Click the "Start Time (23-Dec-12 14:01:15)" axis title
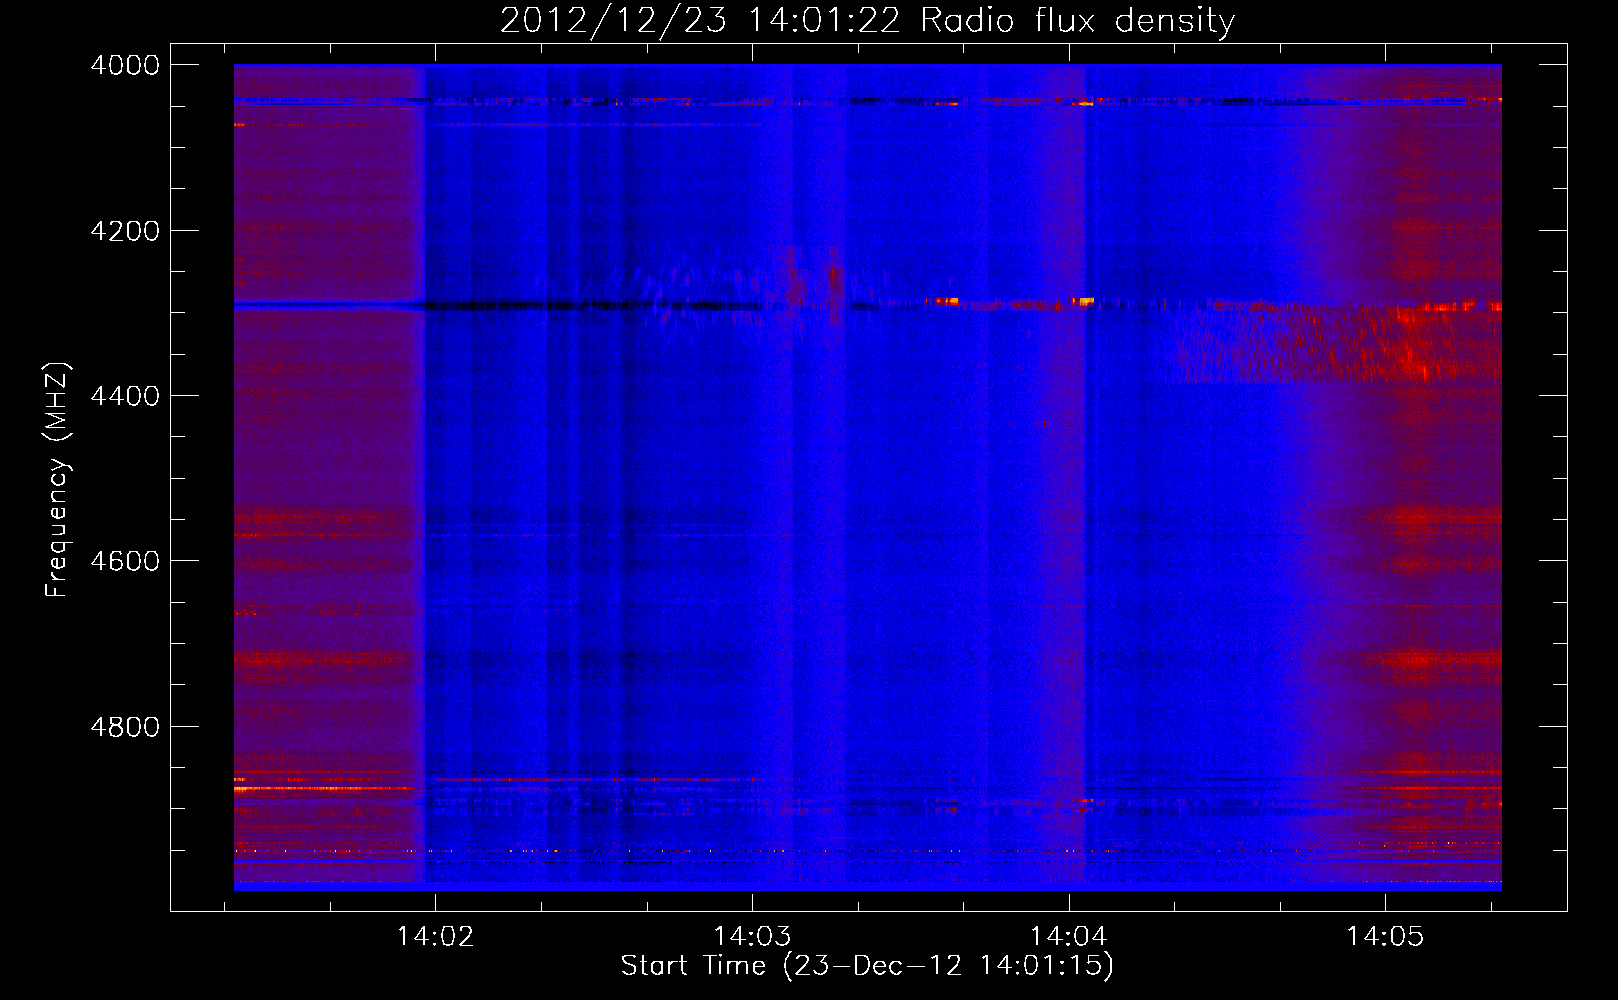Image resolution: width=1618 pixels, height=1000 pixels. point(867,966)
